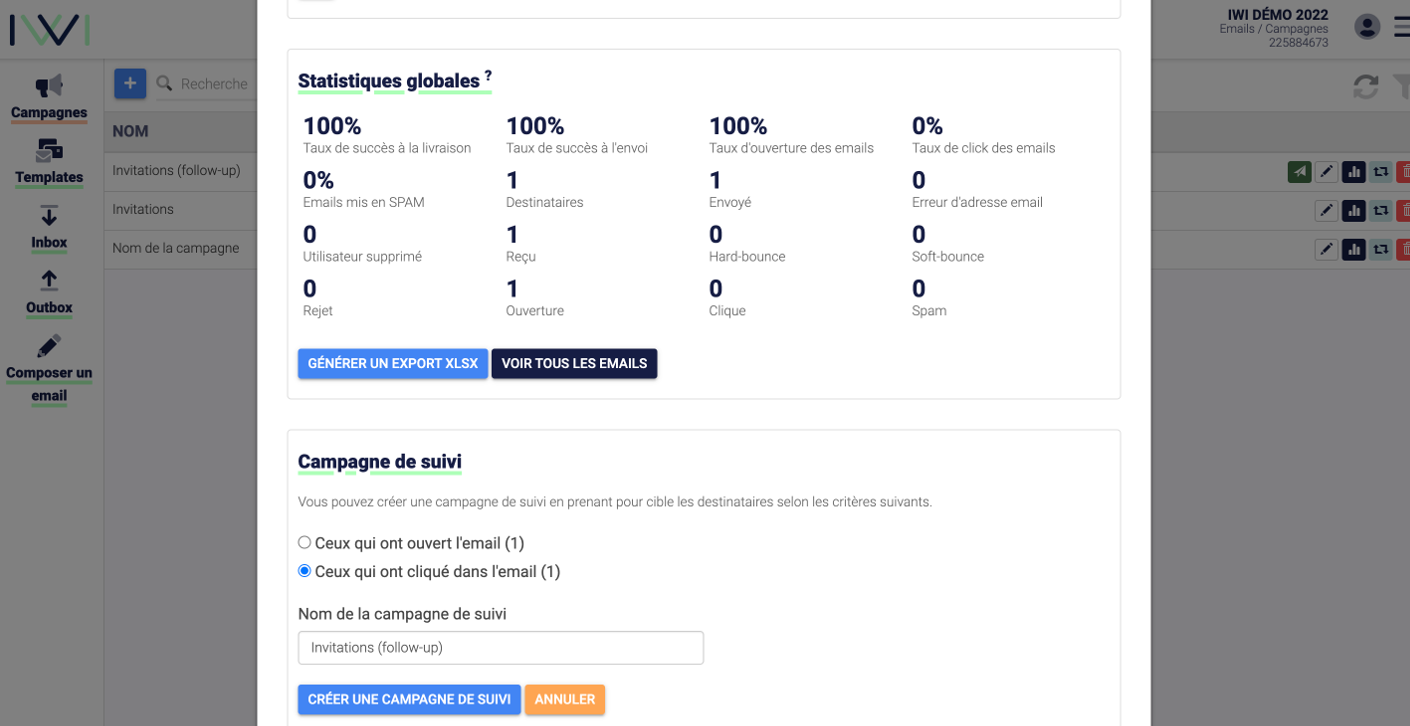Click the pencil edit icon for Nom de la campagne
Screen dimensions: 1410x726
tap(1326, 249)
